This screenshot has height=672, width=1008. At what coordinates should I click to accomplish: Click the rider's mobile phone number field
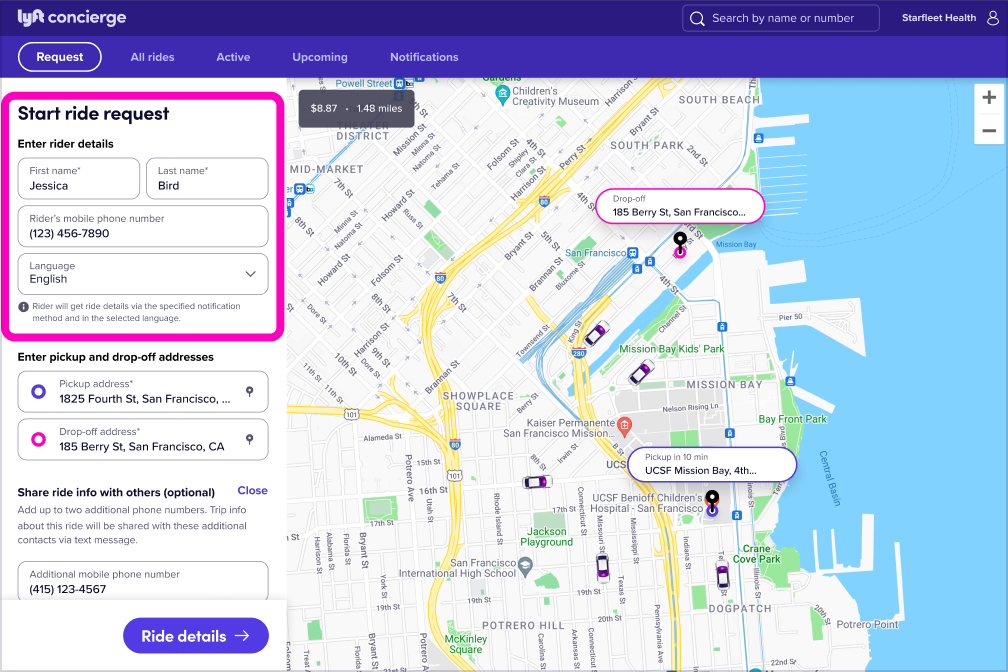click(143, 226)
